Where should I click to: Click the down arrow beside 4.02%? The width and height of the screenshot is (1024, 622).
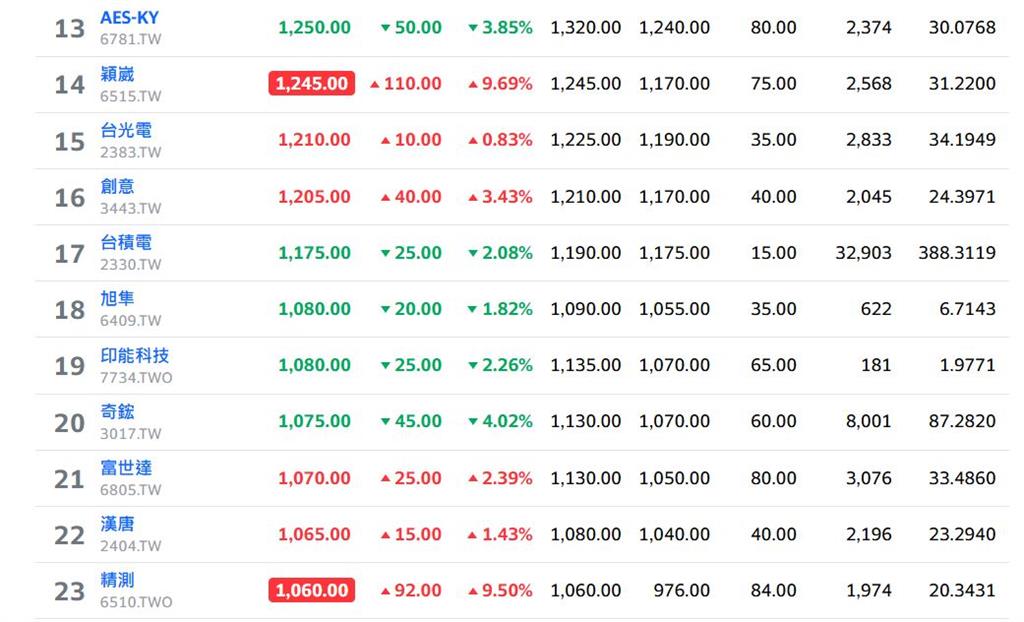click(473, 422)
